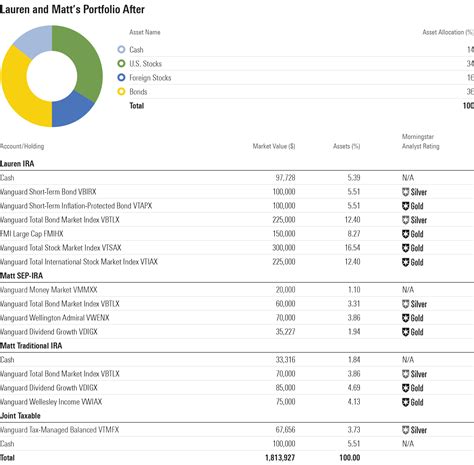
Task: Click 'Vanguard Total International Stock Market Index VTIAX'
Action: tap(79, 262)
